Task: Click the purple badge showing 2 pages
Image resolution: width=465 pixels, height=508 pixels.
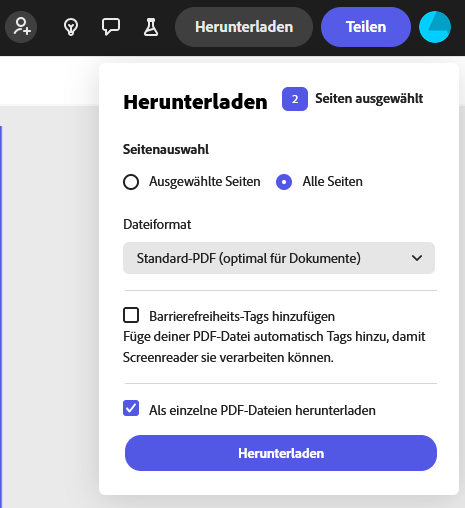Action: click(x=295, y=99)
